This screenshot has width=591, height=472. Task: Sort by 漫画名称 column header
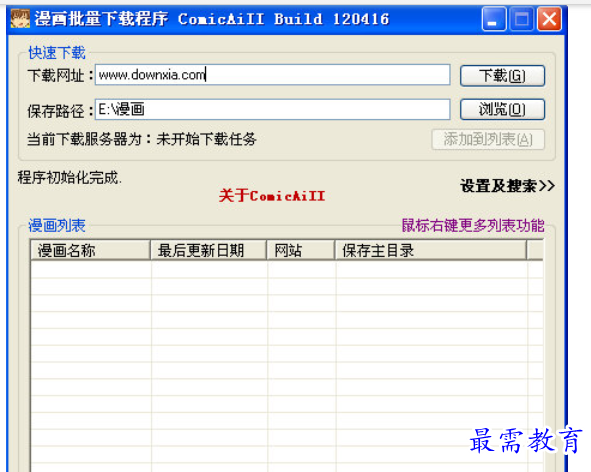click(x=90, y=250)
